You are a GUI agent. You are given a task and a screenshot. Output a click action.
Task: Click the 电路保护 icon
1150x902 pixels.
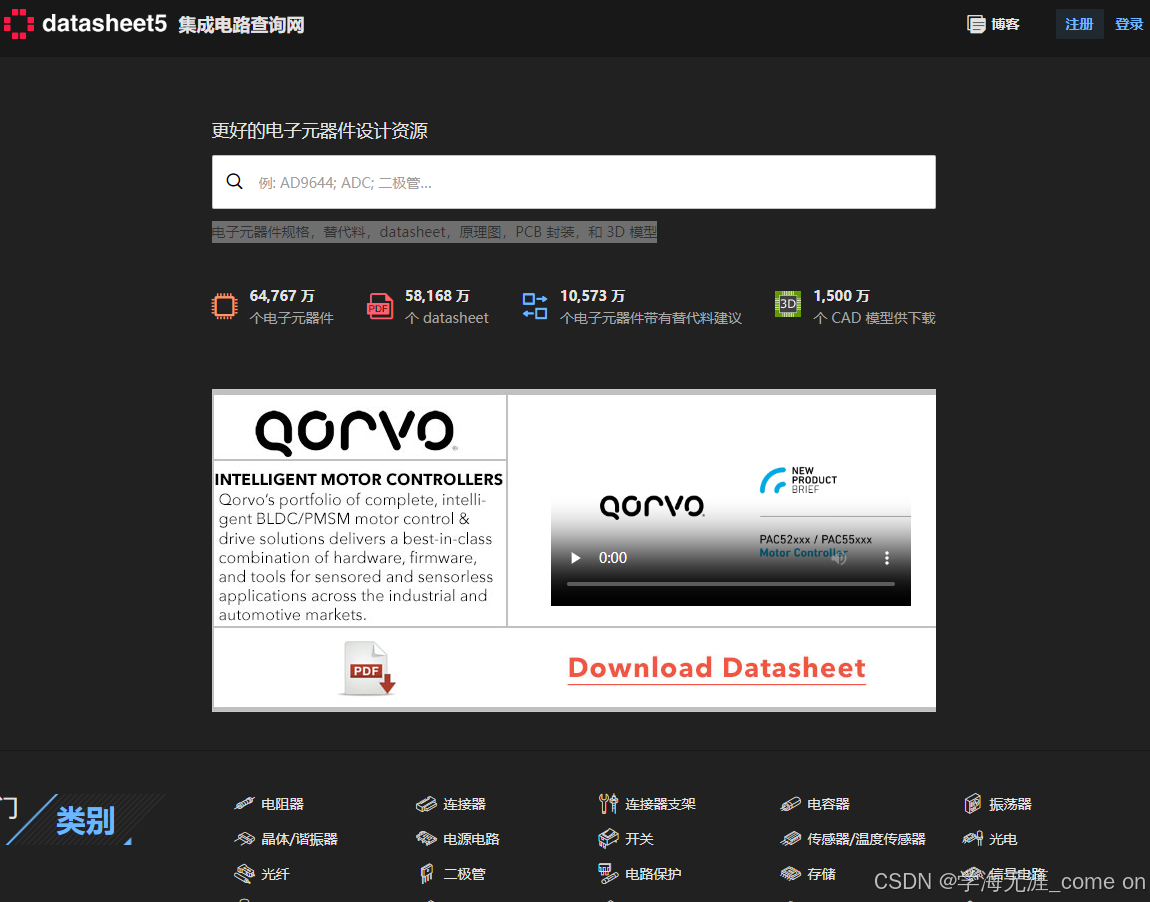(x=608, y=874)
